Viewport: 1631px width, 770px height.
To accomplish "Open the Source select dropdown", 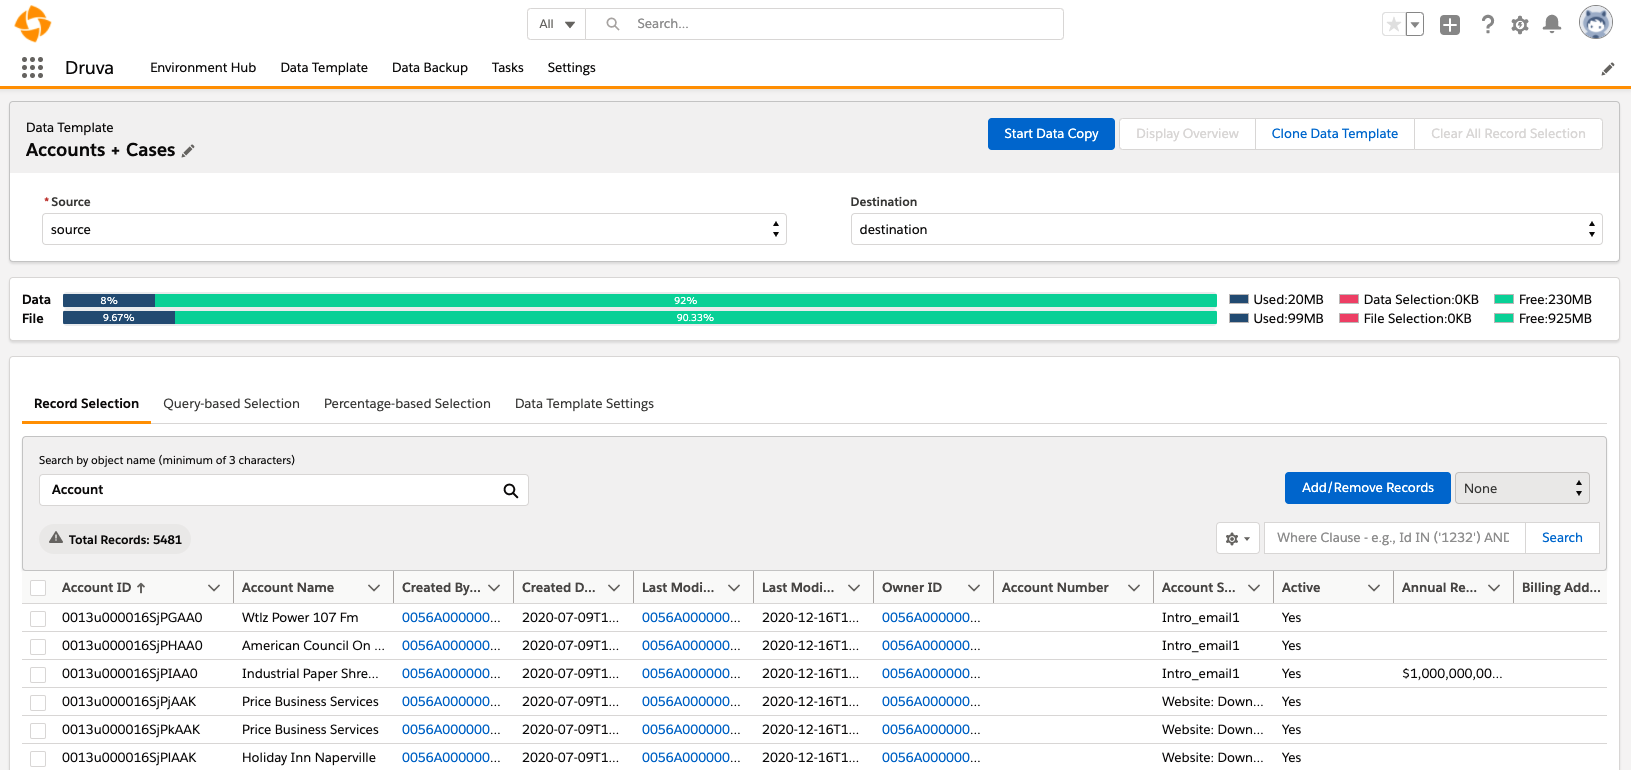I will click(414, 229).
